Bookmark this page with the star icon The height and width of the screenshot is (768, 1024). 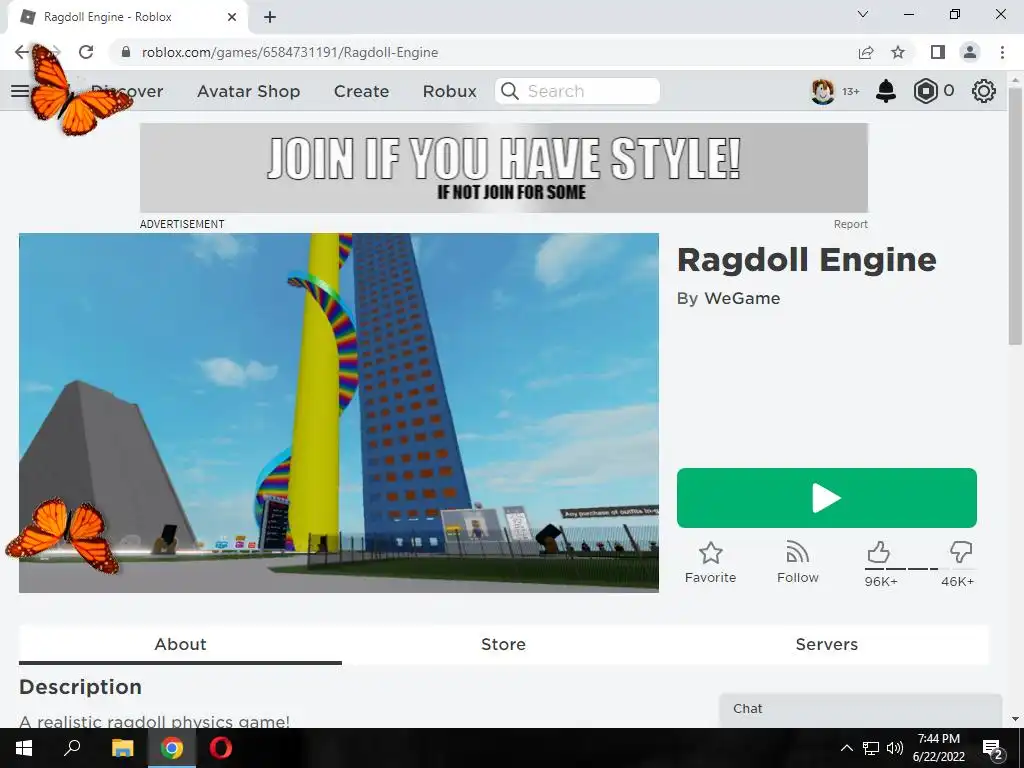899,52
